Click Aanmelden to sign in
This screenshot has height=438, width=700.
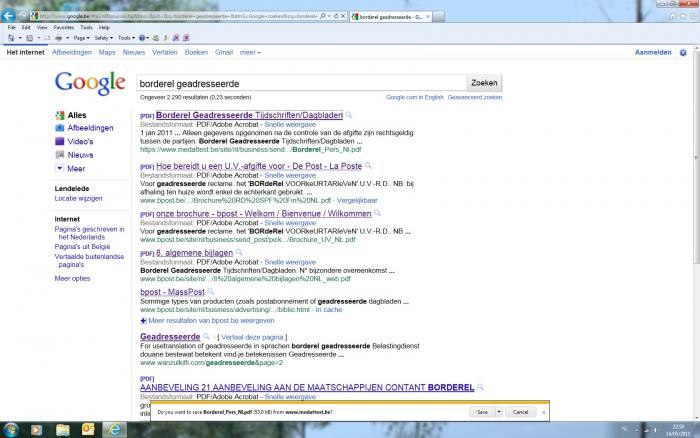point(653,52)
